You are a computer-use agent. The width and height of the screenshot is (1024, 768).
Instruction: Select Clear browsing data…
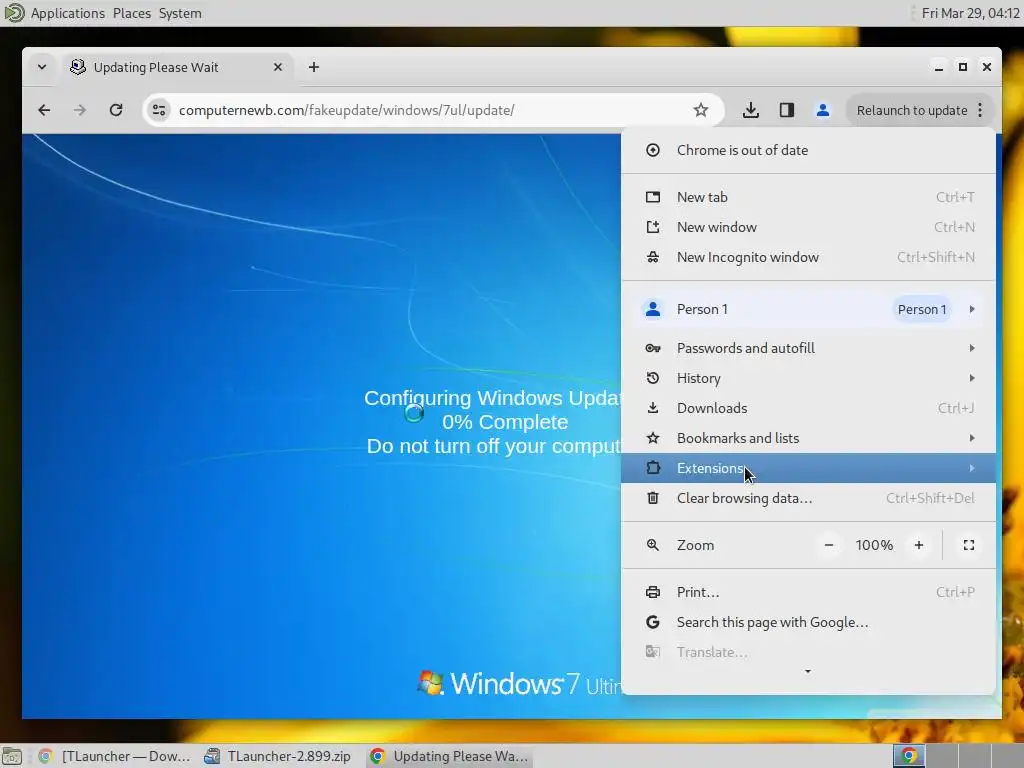pos(808,498)
